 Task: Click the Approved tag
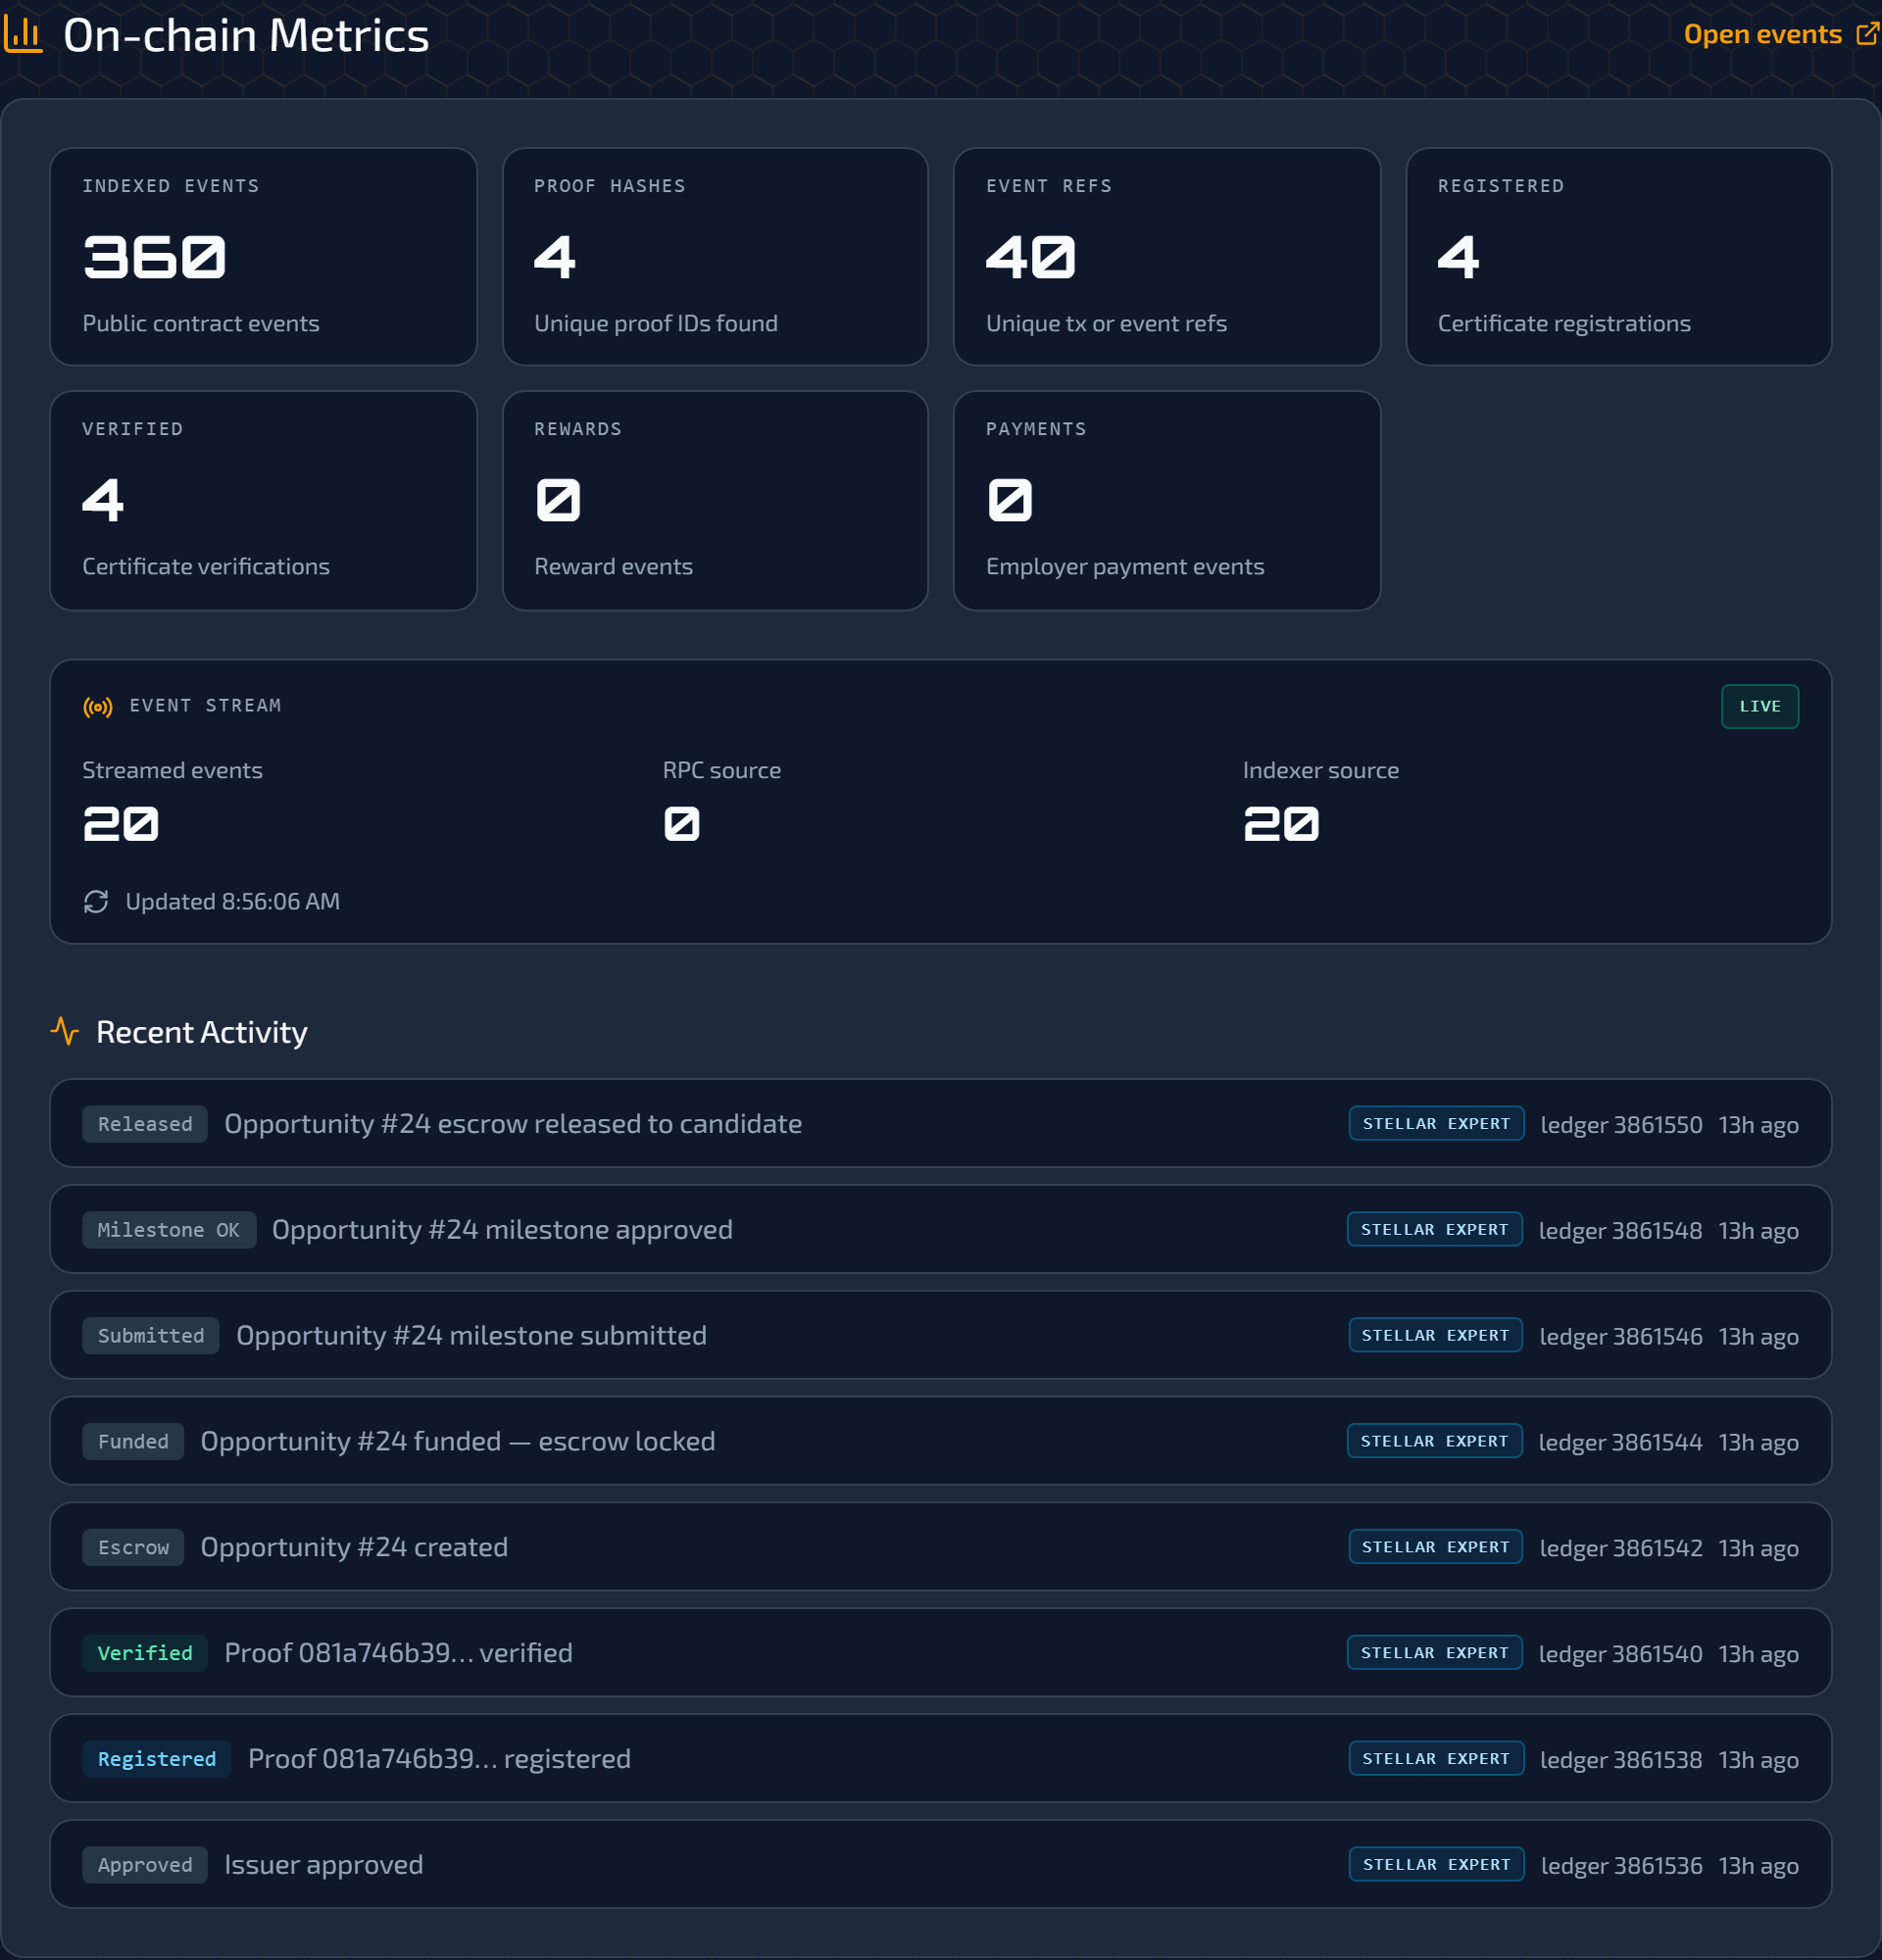pyautogui.click(x=145, y=1866)
